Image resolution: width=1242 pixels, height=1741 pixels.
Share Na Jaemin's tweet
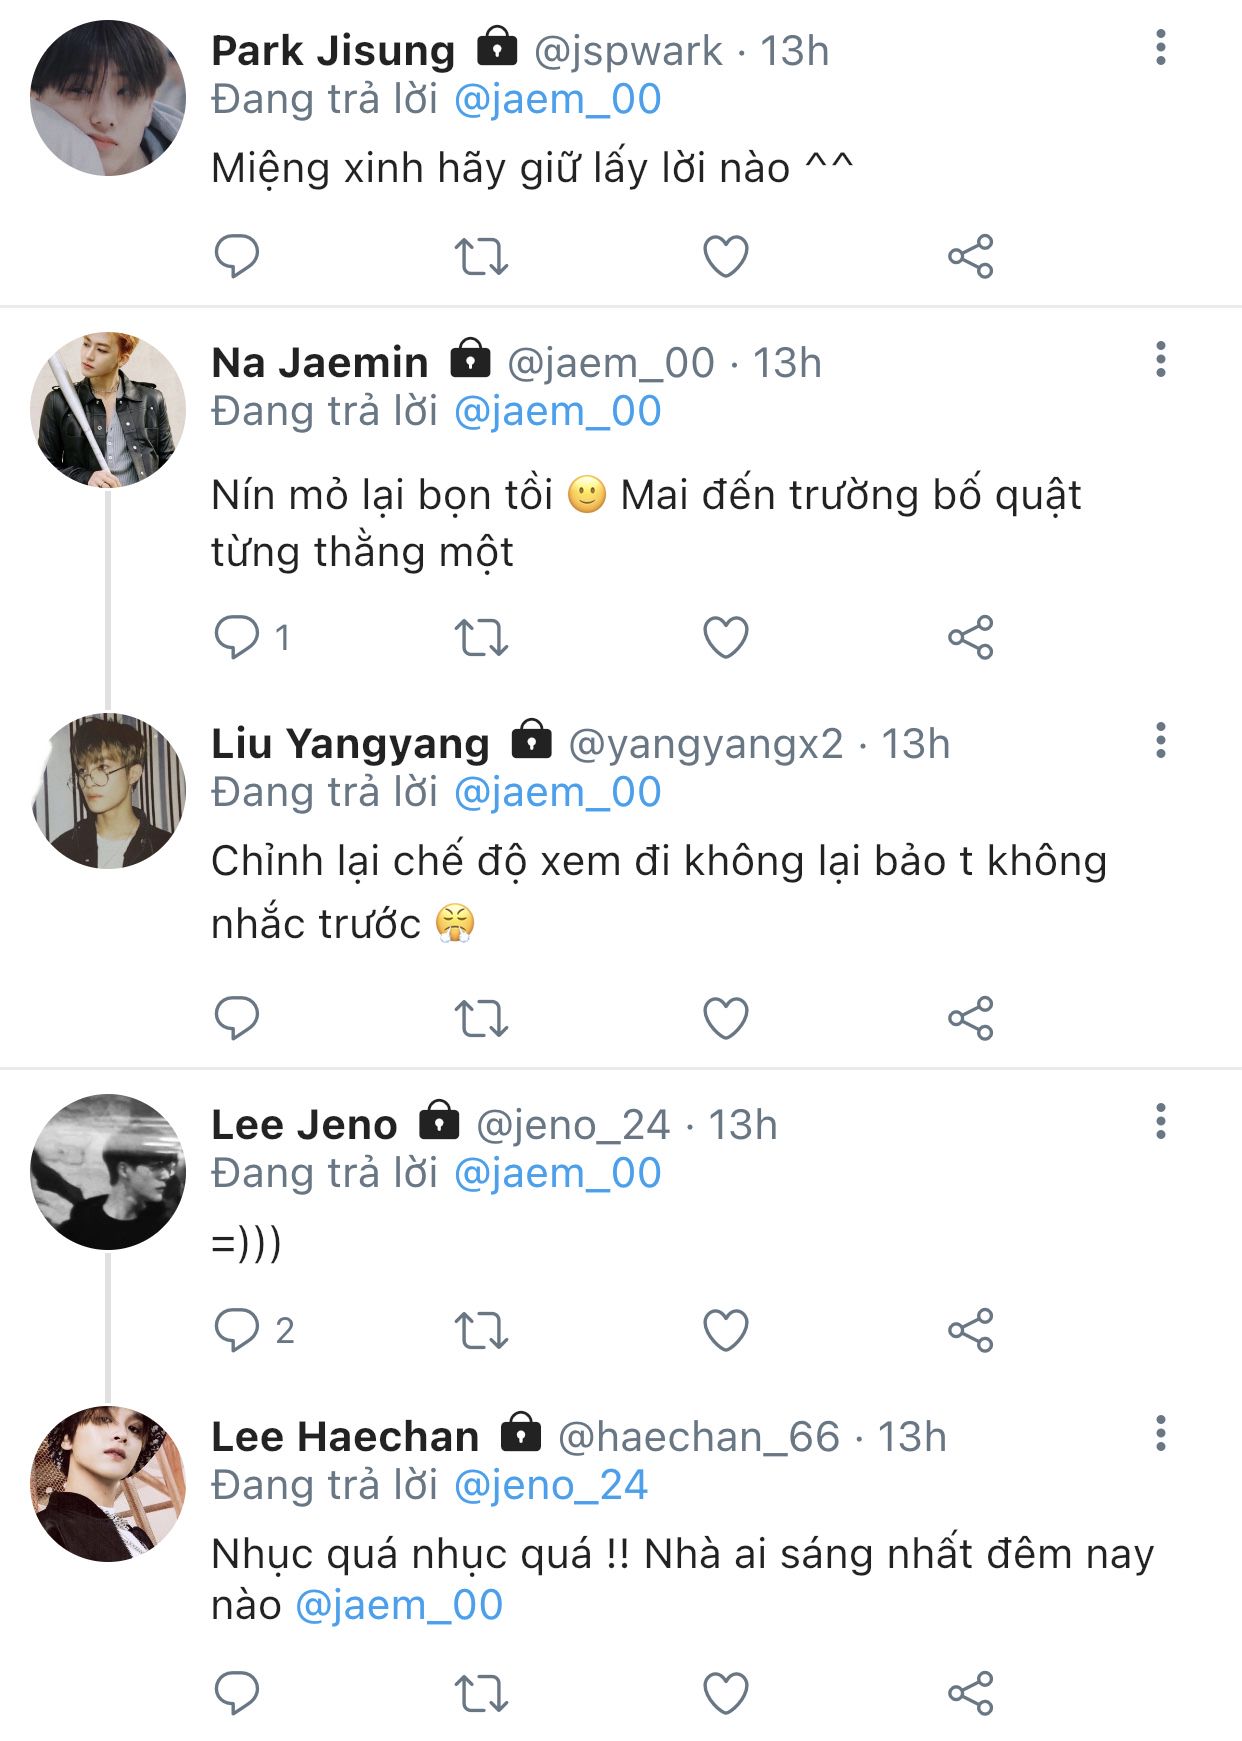(970, 637)
